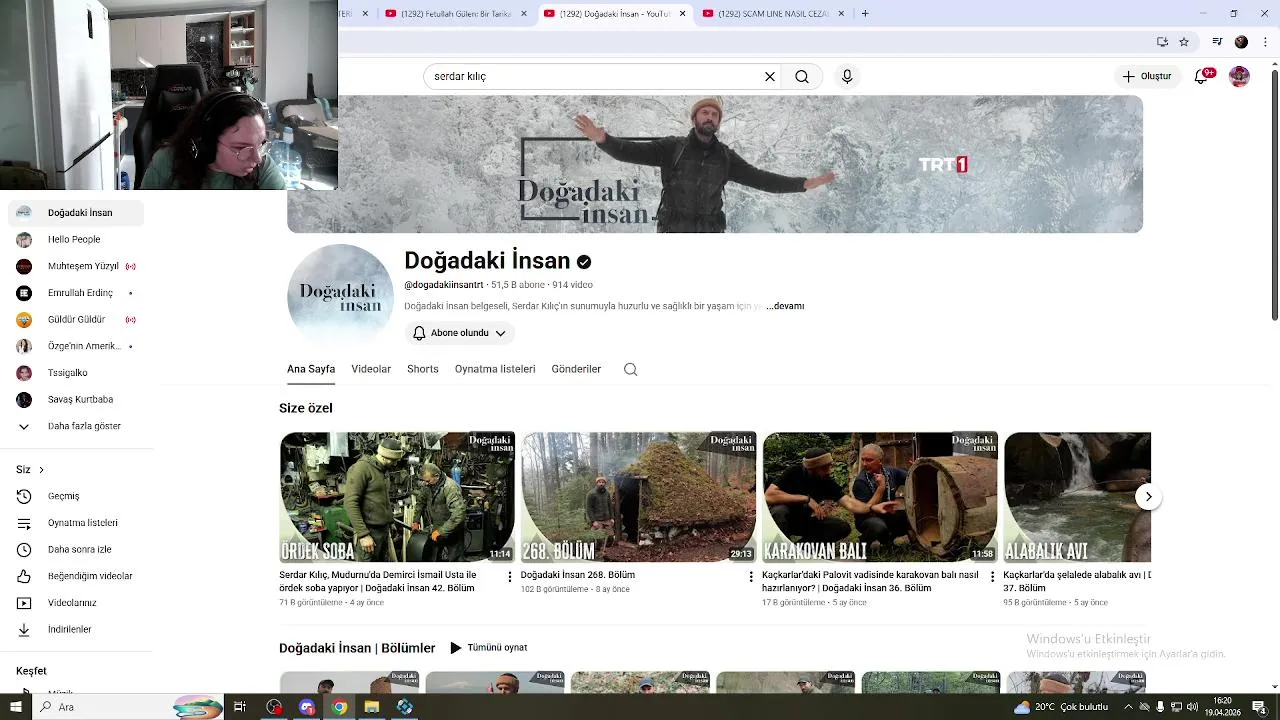Bookmark this page with the star icon
Viewport: 1280px width, 720px height.
point(1184,42)
